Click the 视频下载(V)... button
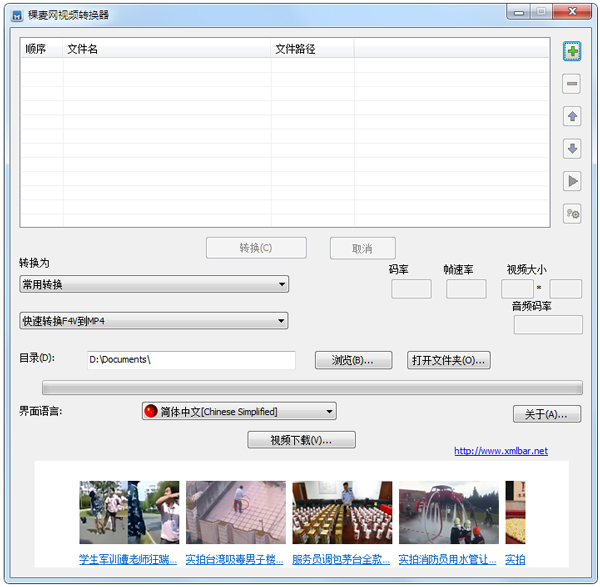The height and width of the screenshot is (587, 600). (x=301, y=440)
